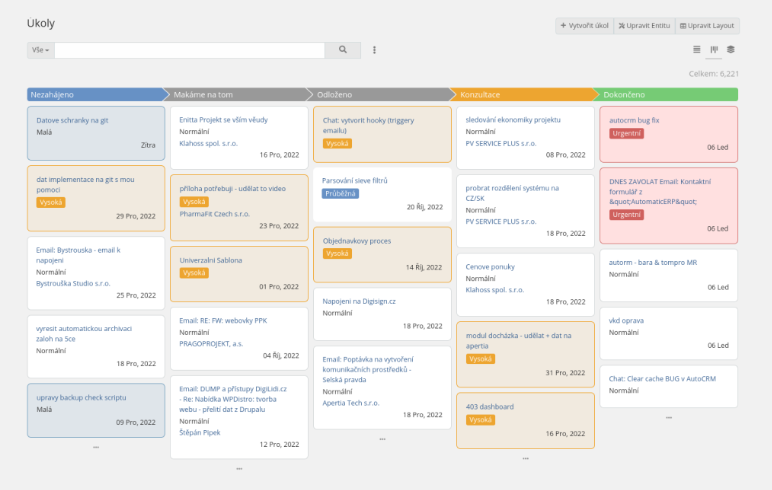Expand more items in Dokončeno column
772x490 pixels.
[x=668, y=416]
